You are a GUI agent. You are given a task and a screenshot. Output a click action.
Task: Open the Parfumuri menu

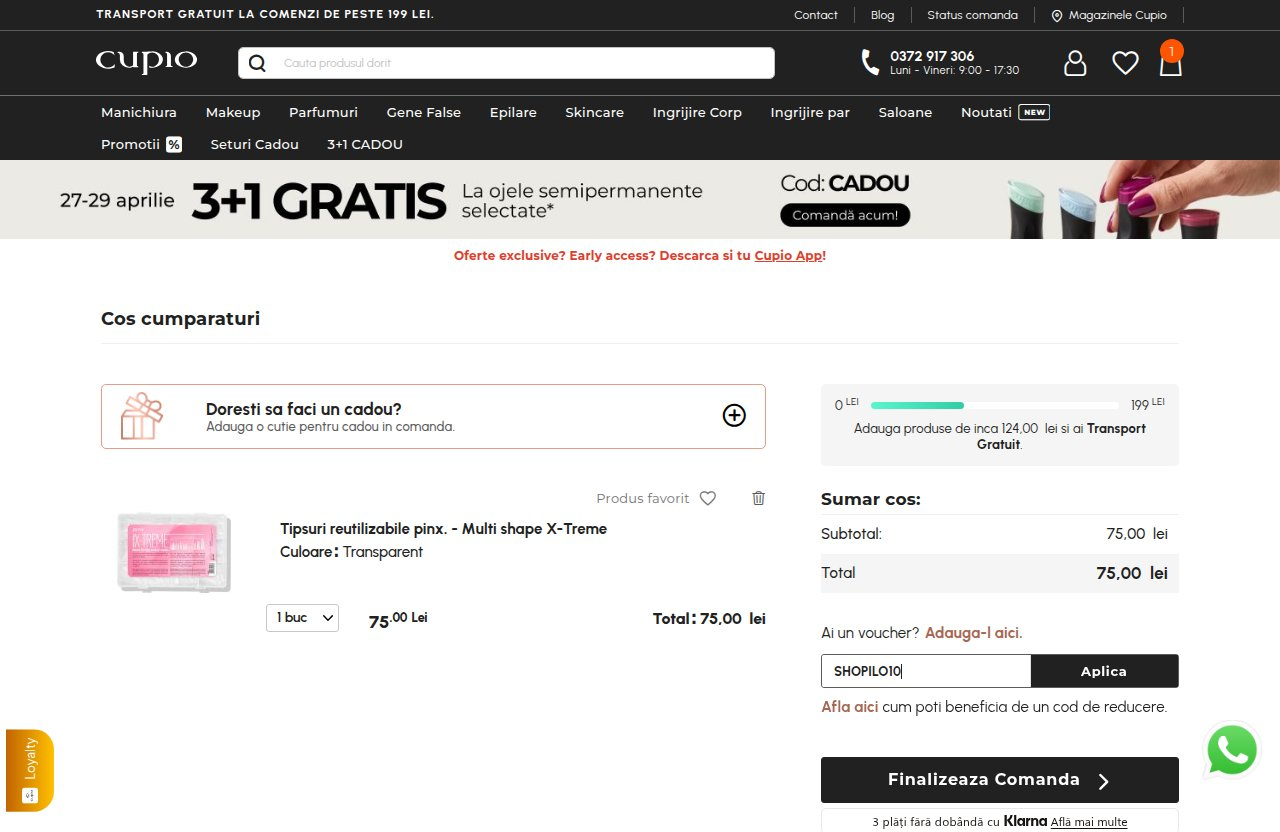(323, 112)
